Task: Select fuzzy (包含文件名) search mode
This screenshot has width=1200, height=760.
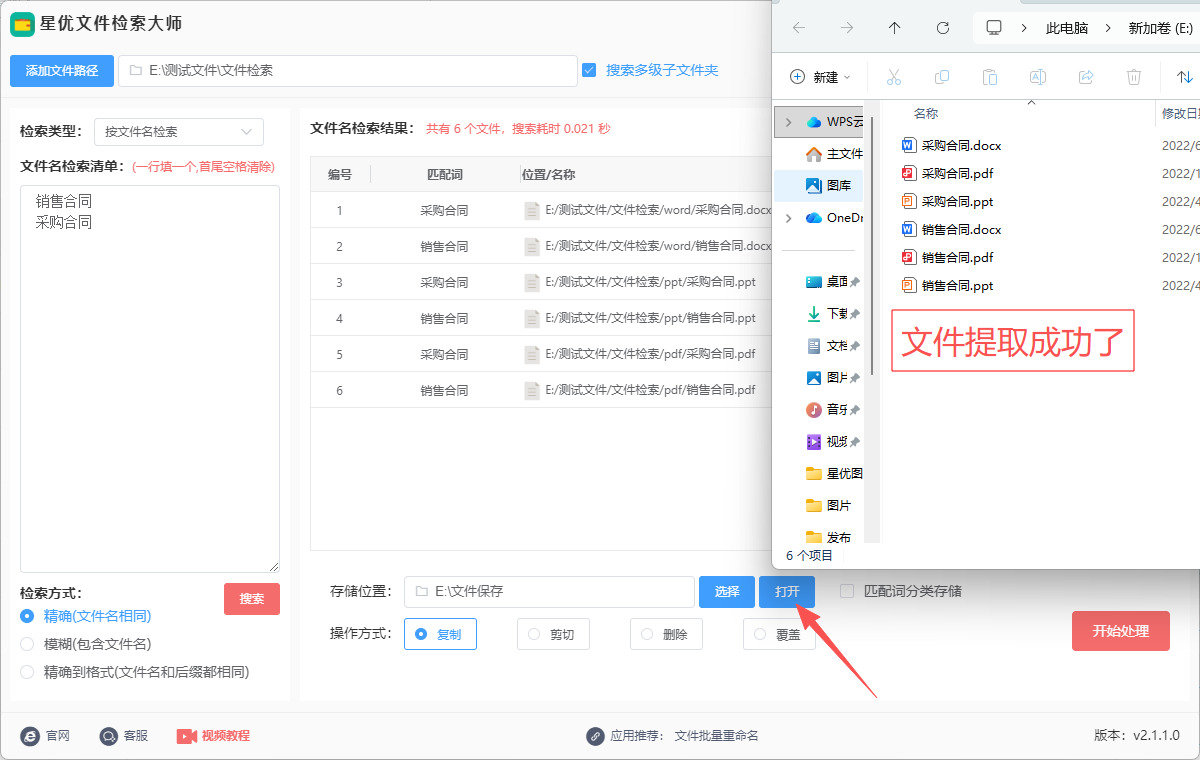Action: click(x=27, y=644)
